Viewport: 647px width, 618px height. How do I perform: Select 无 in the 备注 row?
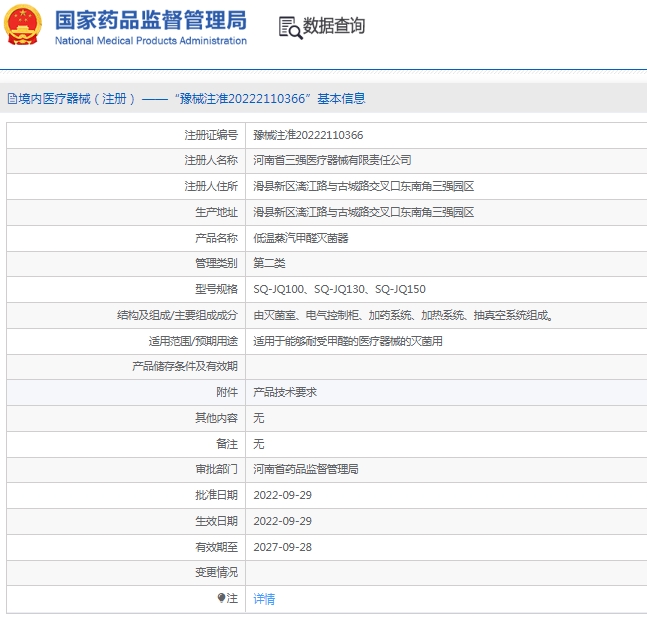(x=259, y=444)
